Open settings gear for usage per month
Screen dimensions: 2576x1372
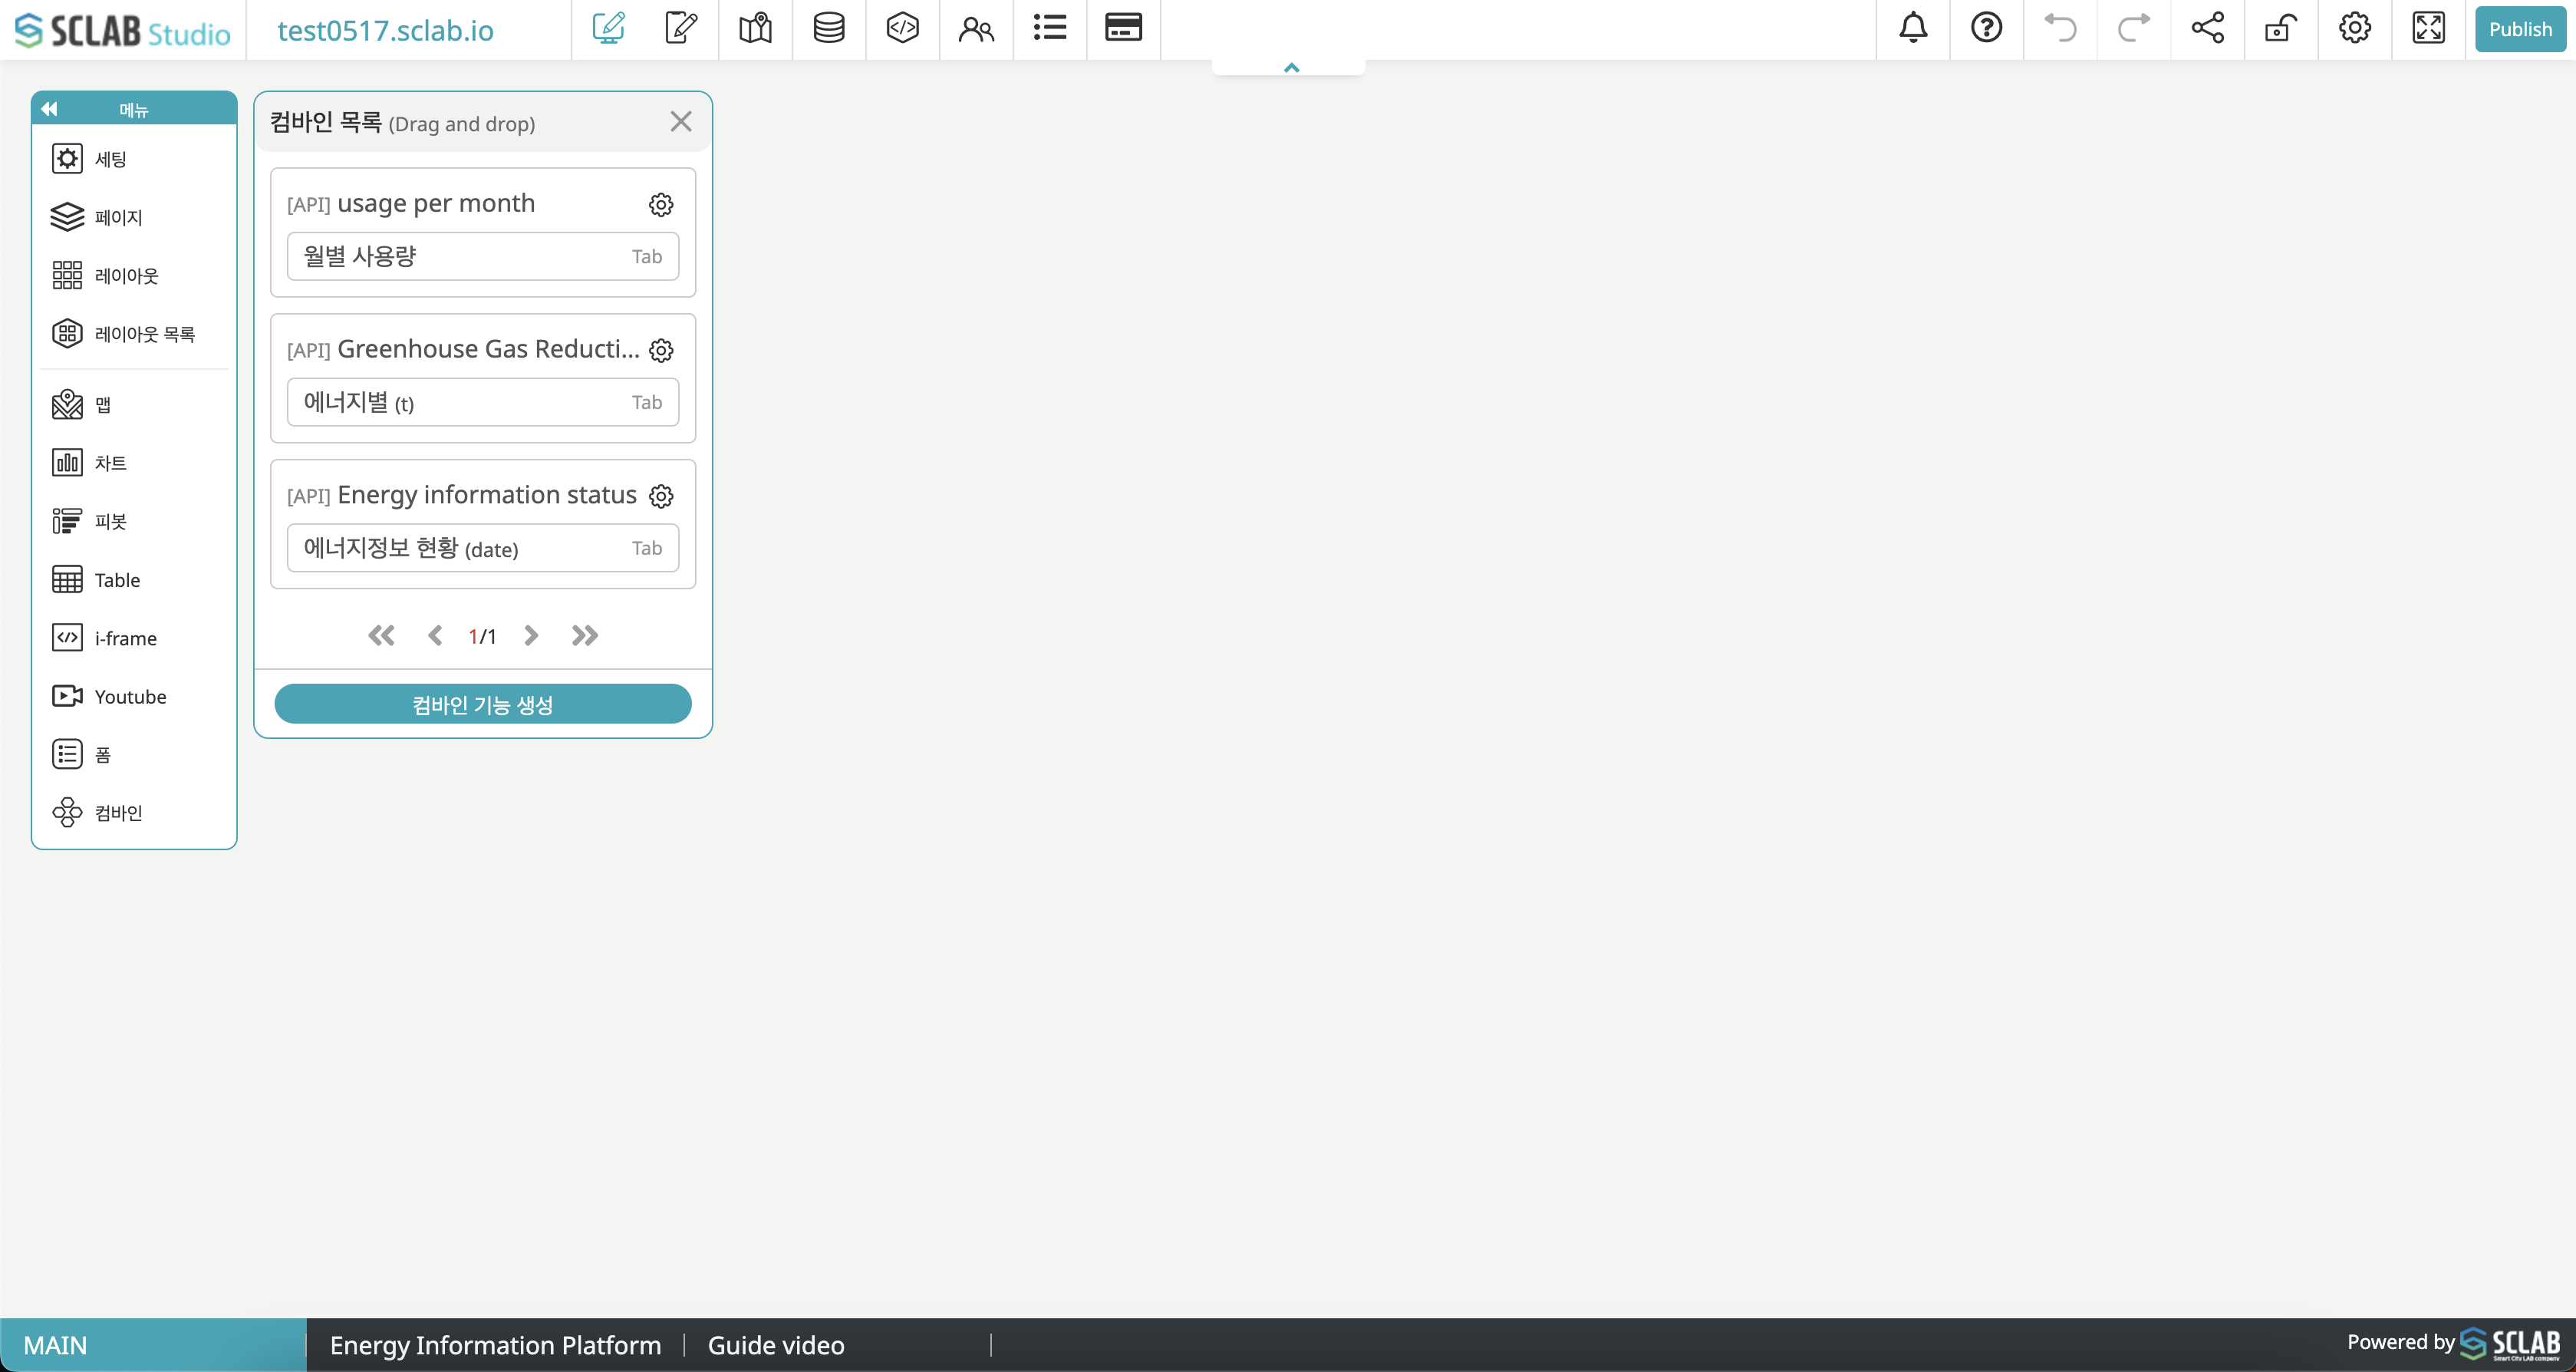pos(661,204)
